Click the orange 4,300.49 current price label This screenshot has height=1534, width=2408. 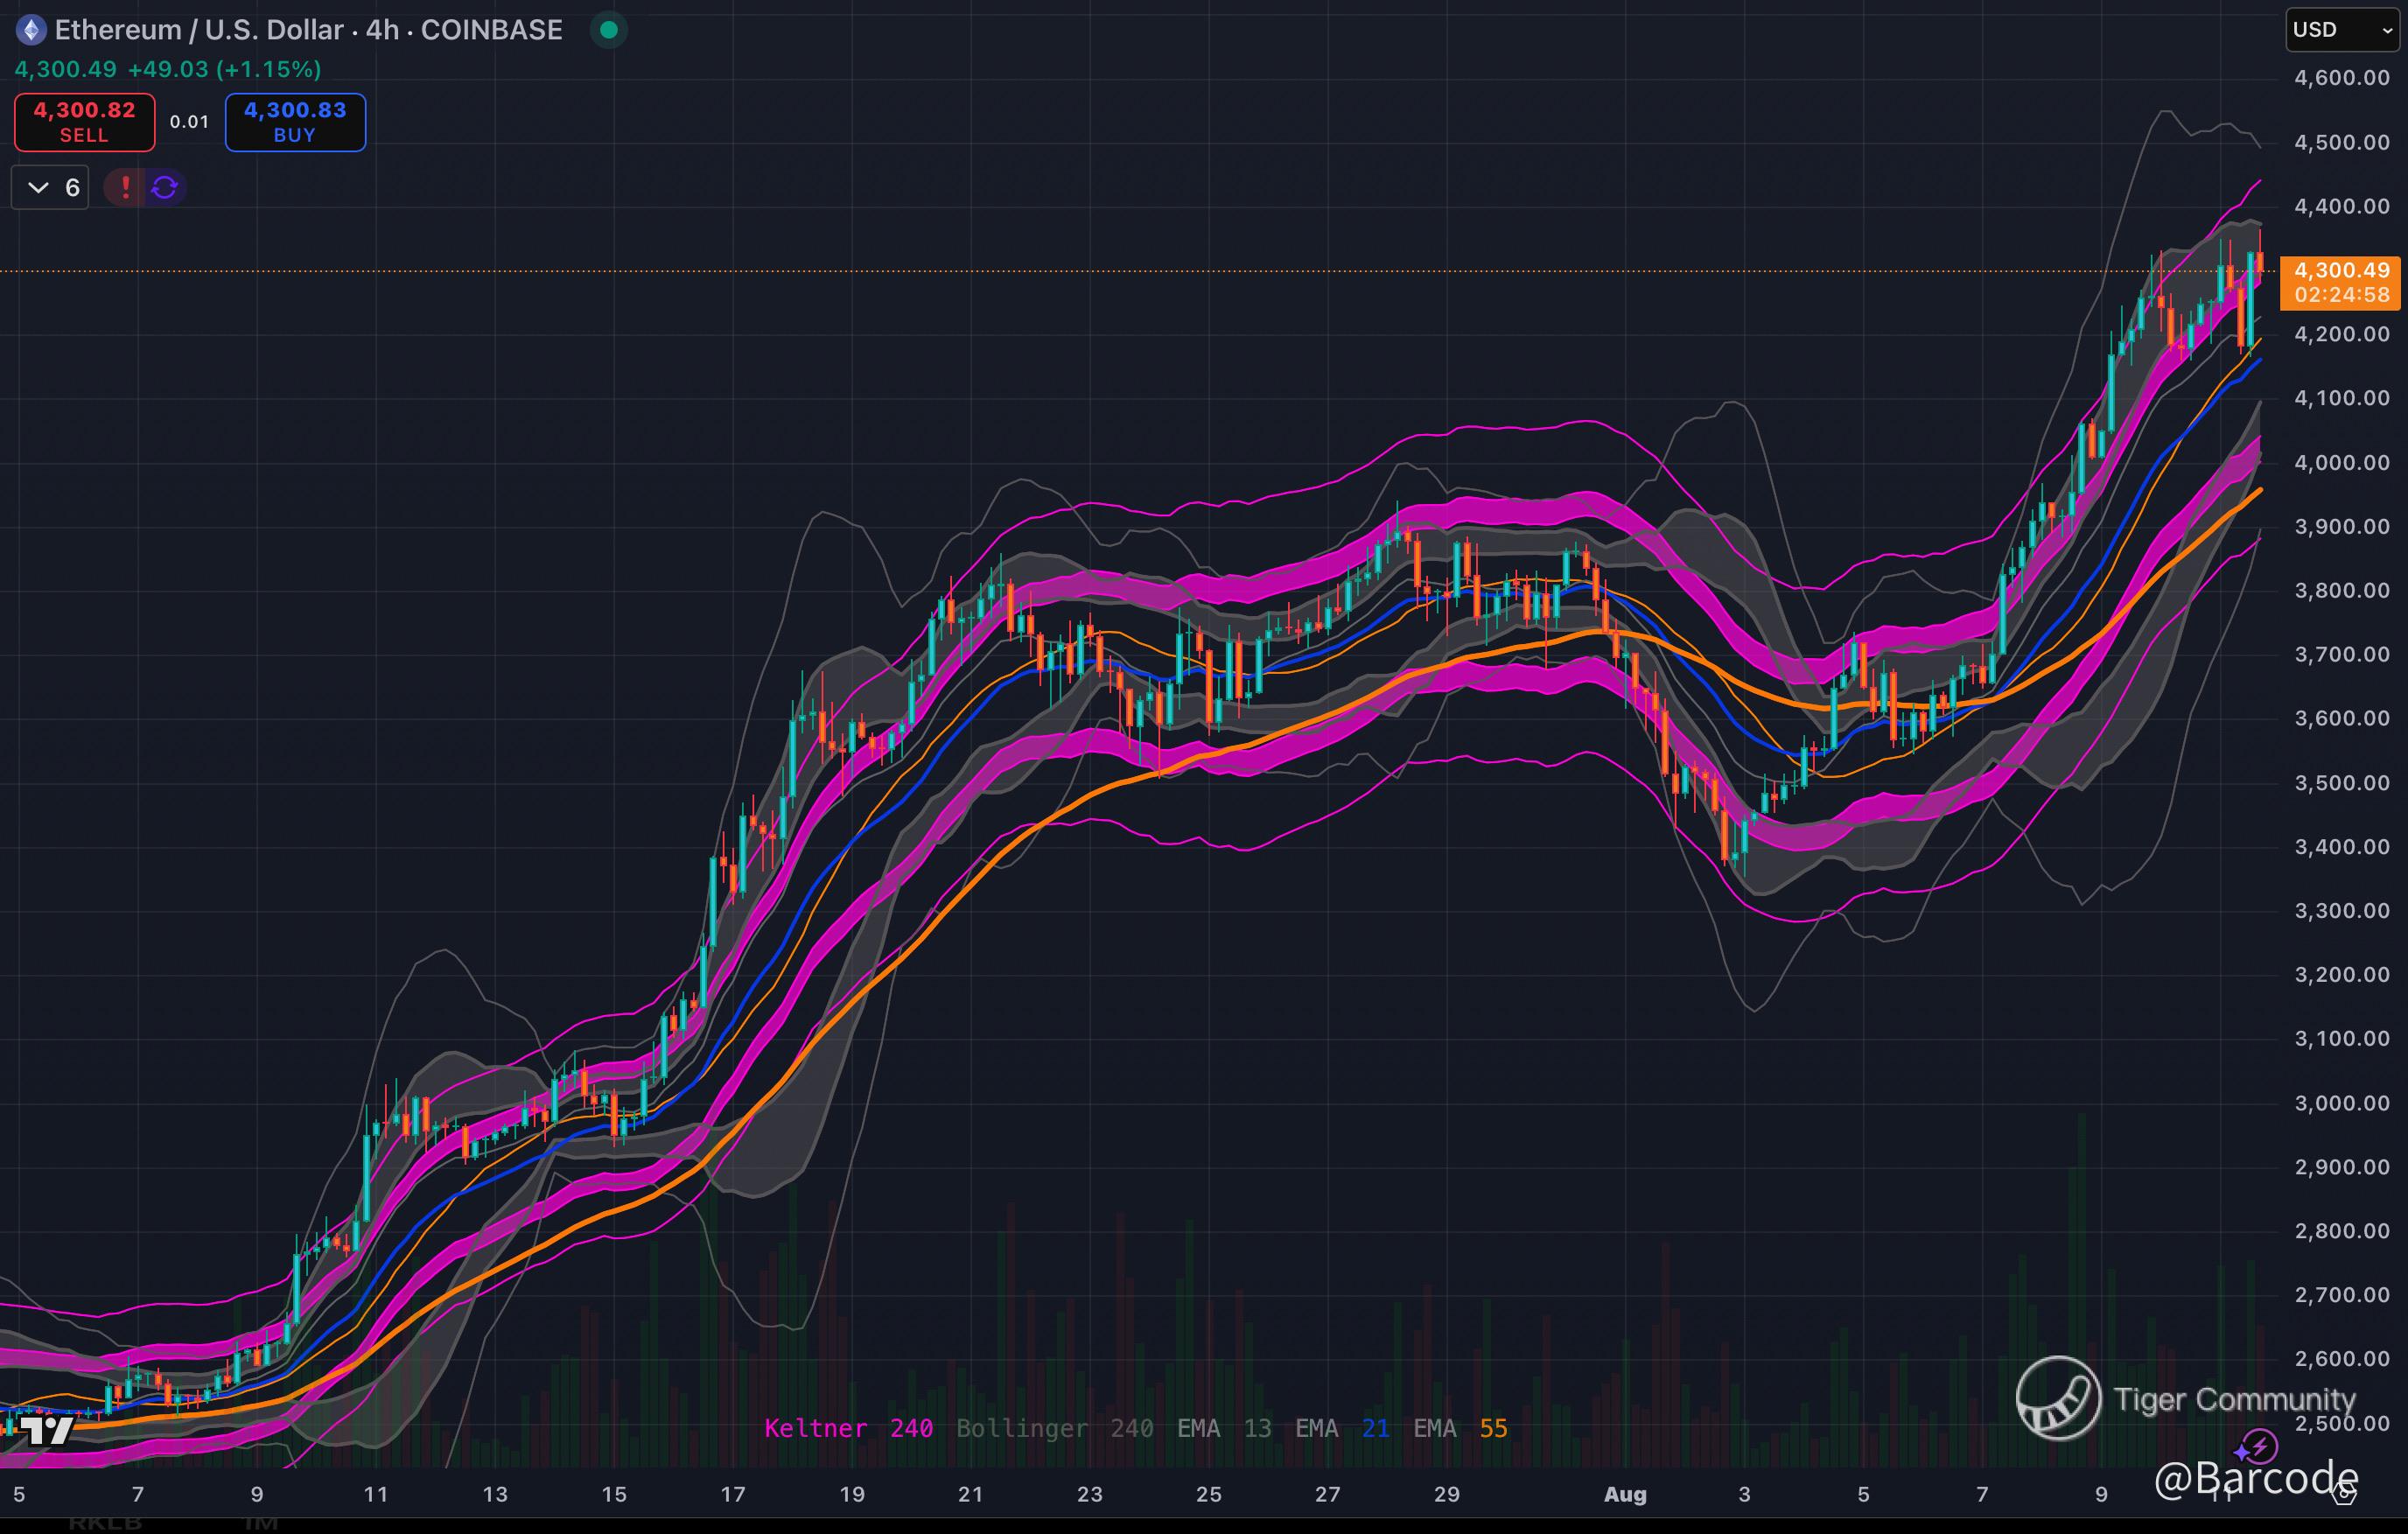(2340, 282)
